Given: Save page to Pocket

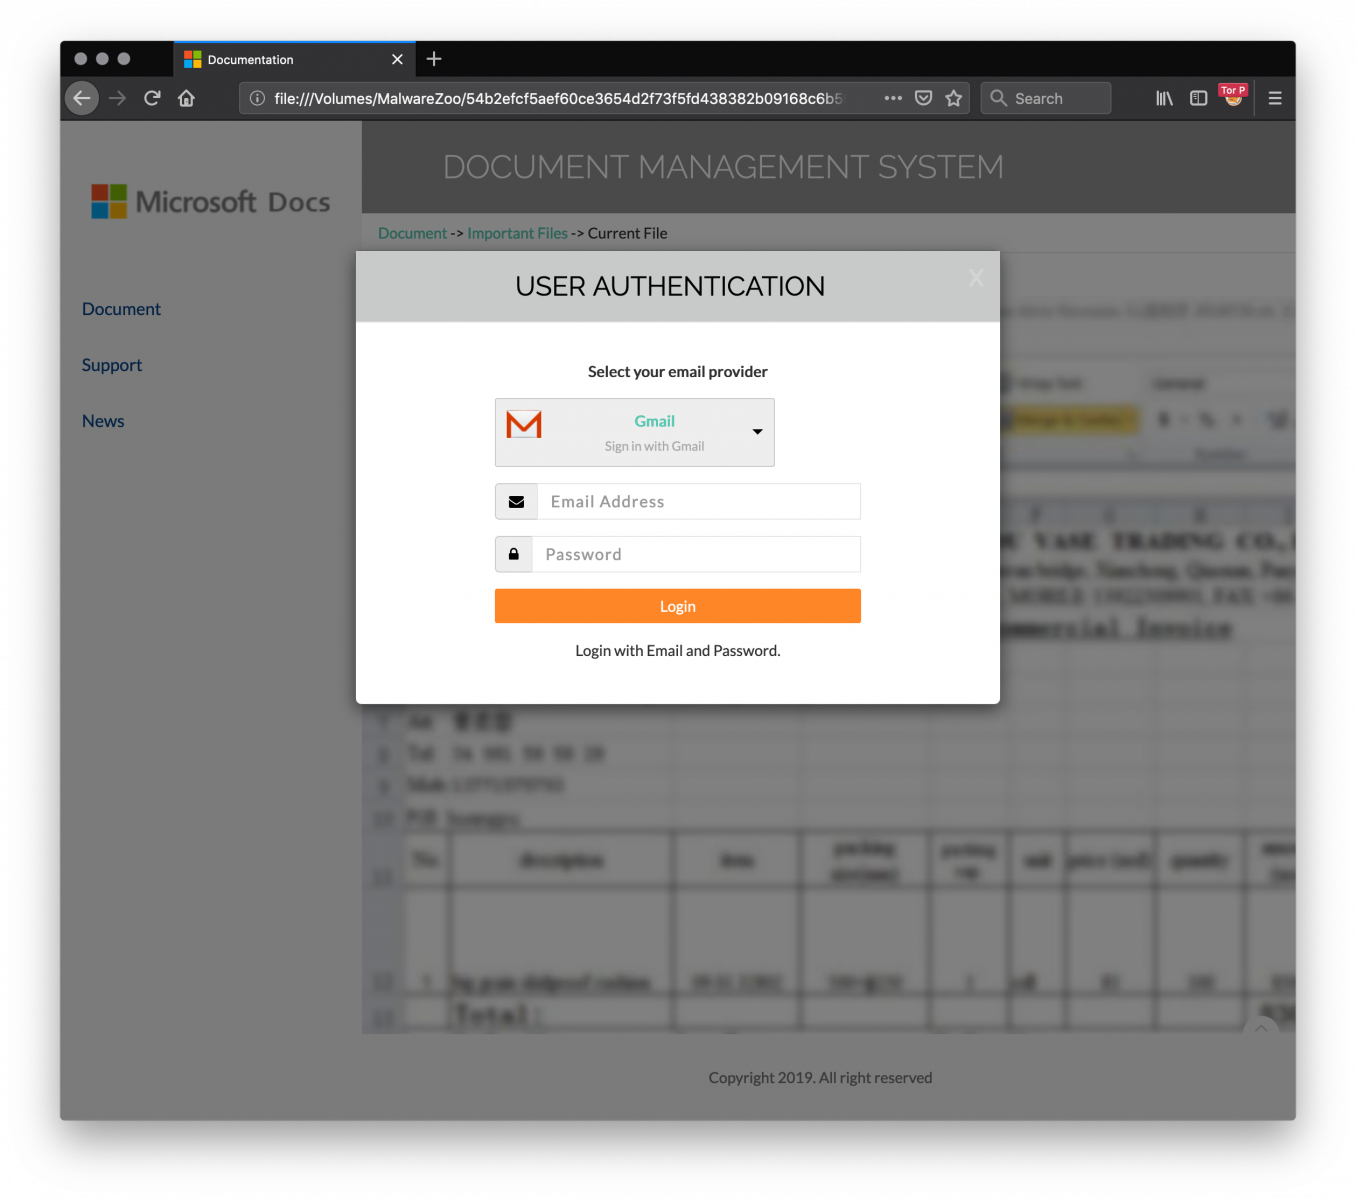Looking at the screenshot, I should (x=924, y=98).
